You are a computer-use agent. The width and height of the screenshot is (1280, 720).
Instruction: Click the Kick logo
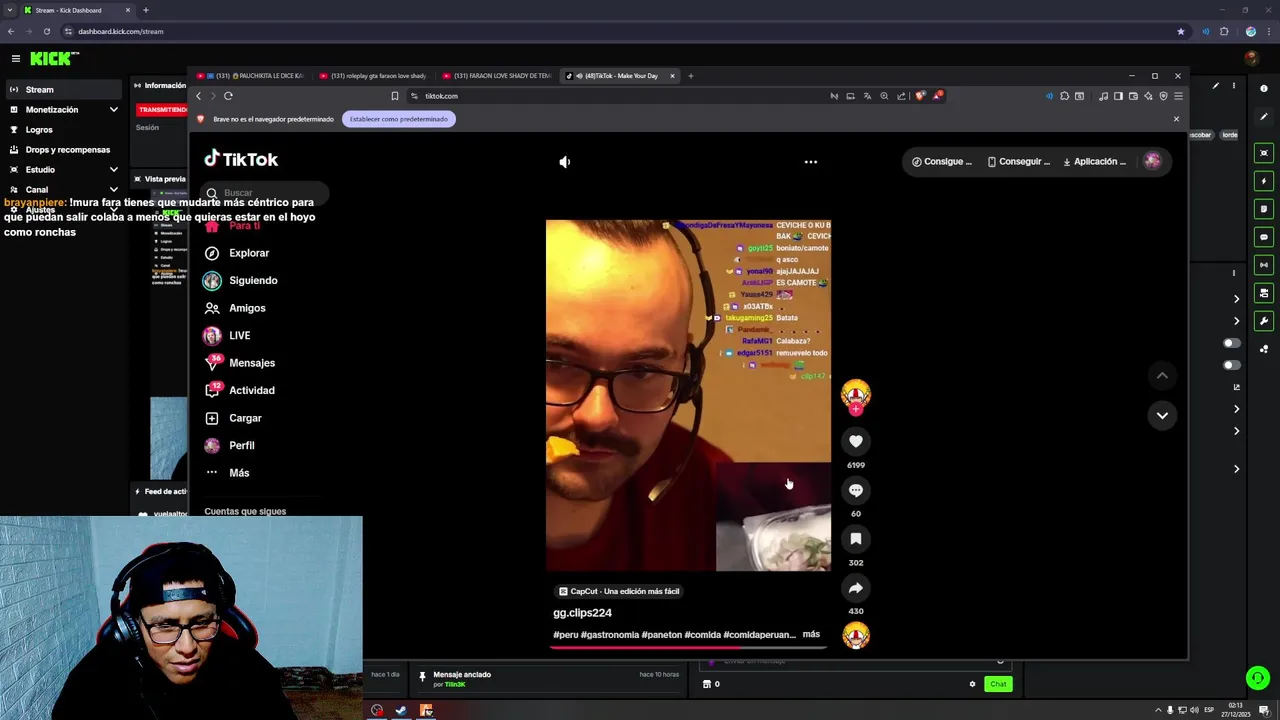tap(50, 59)
